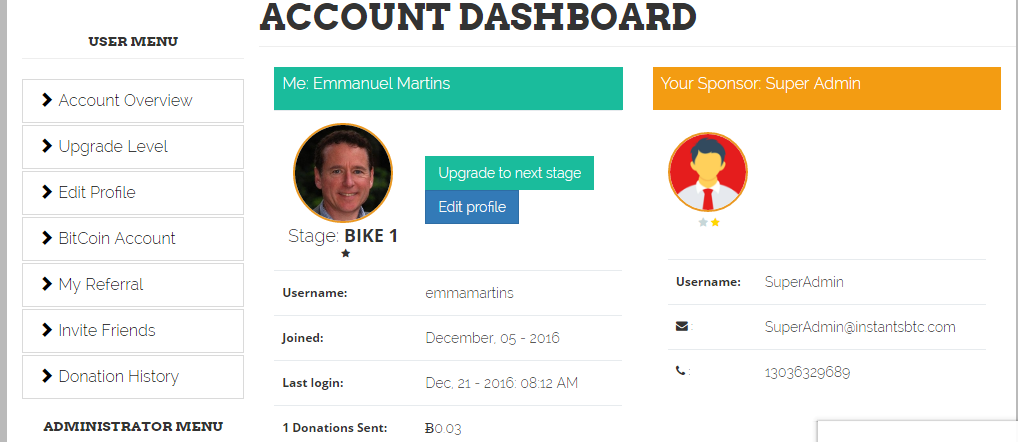Screen dimensions: 1018x442
Task: Click the chevron icon beside My Referral
Action: [x=46, y=284]
